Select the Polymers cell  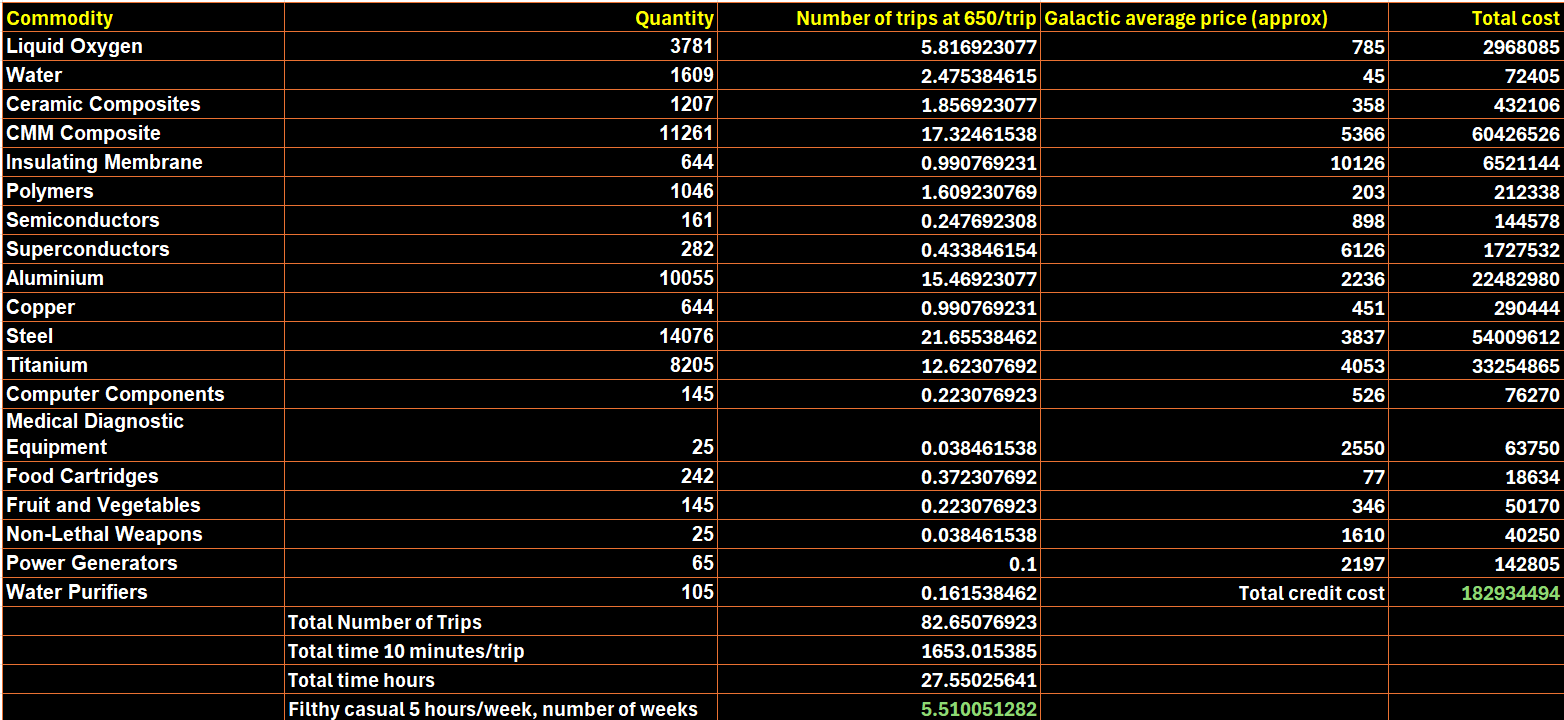pyautogui.click(x=143, y=191)
